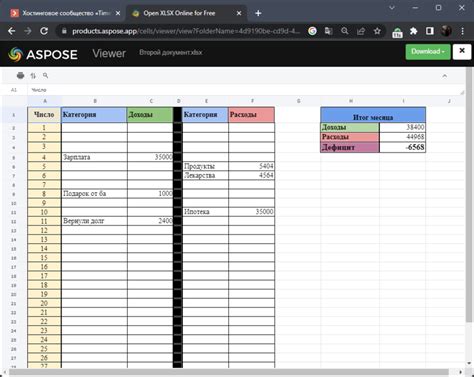The image size is (474, 377).
Task: Click the Google Translate icon in address bar
Action: tap(328, 31)
